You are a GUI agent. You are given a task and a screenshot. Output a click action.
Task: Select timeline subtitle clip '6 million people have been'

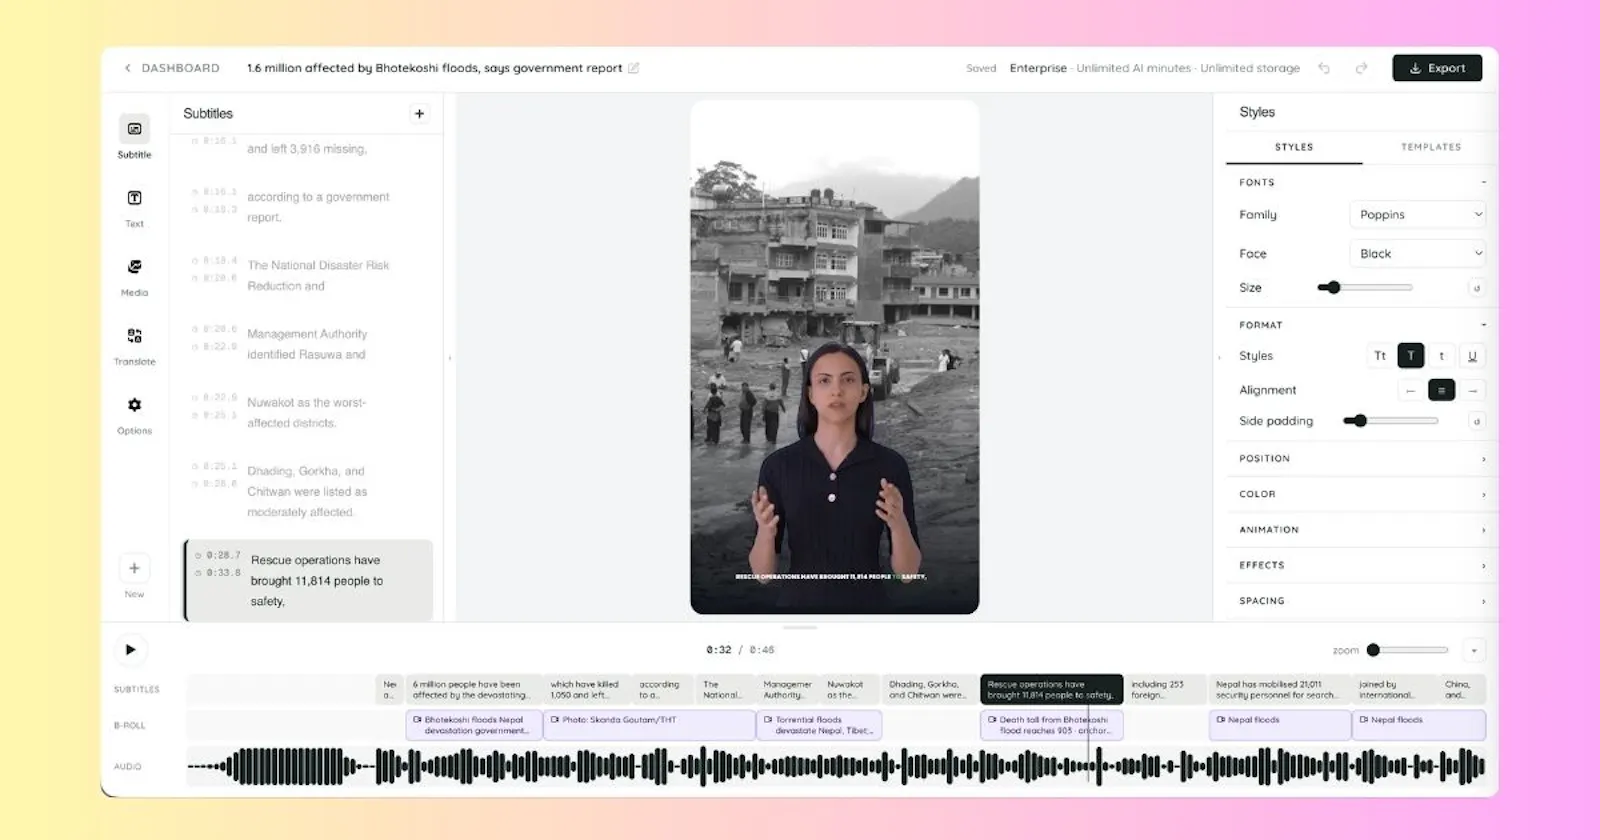click(474, 690)
